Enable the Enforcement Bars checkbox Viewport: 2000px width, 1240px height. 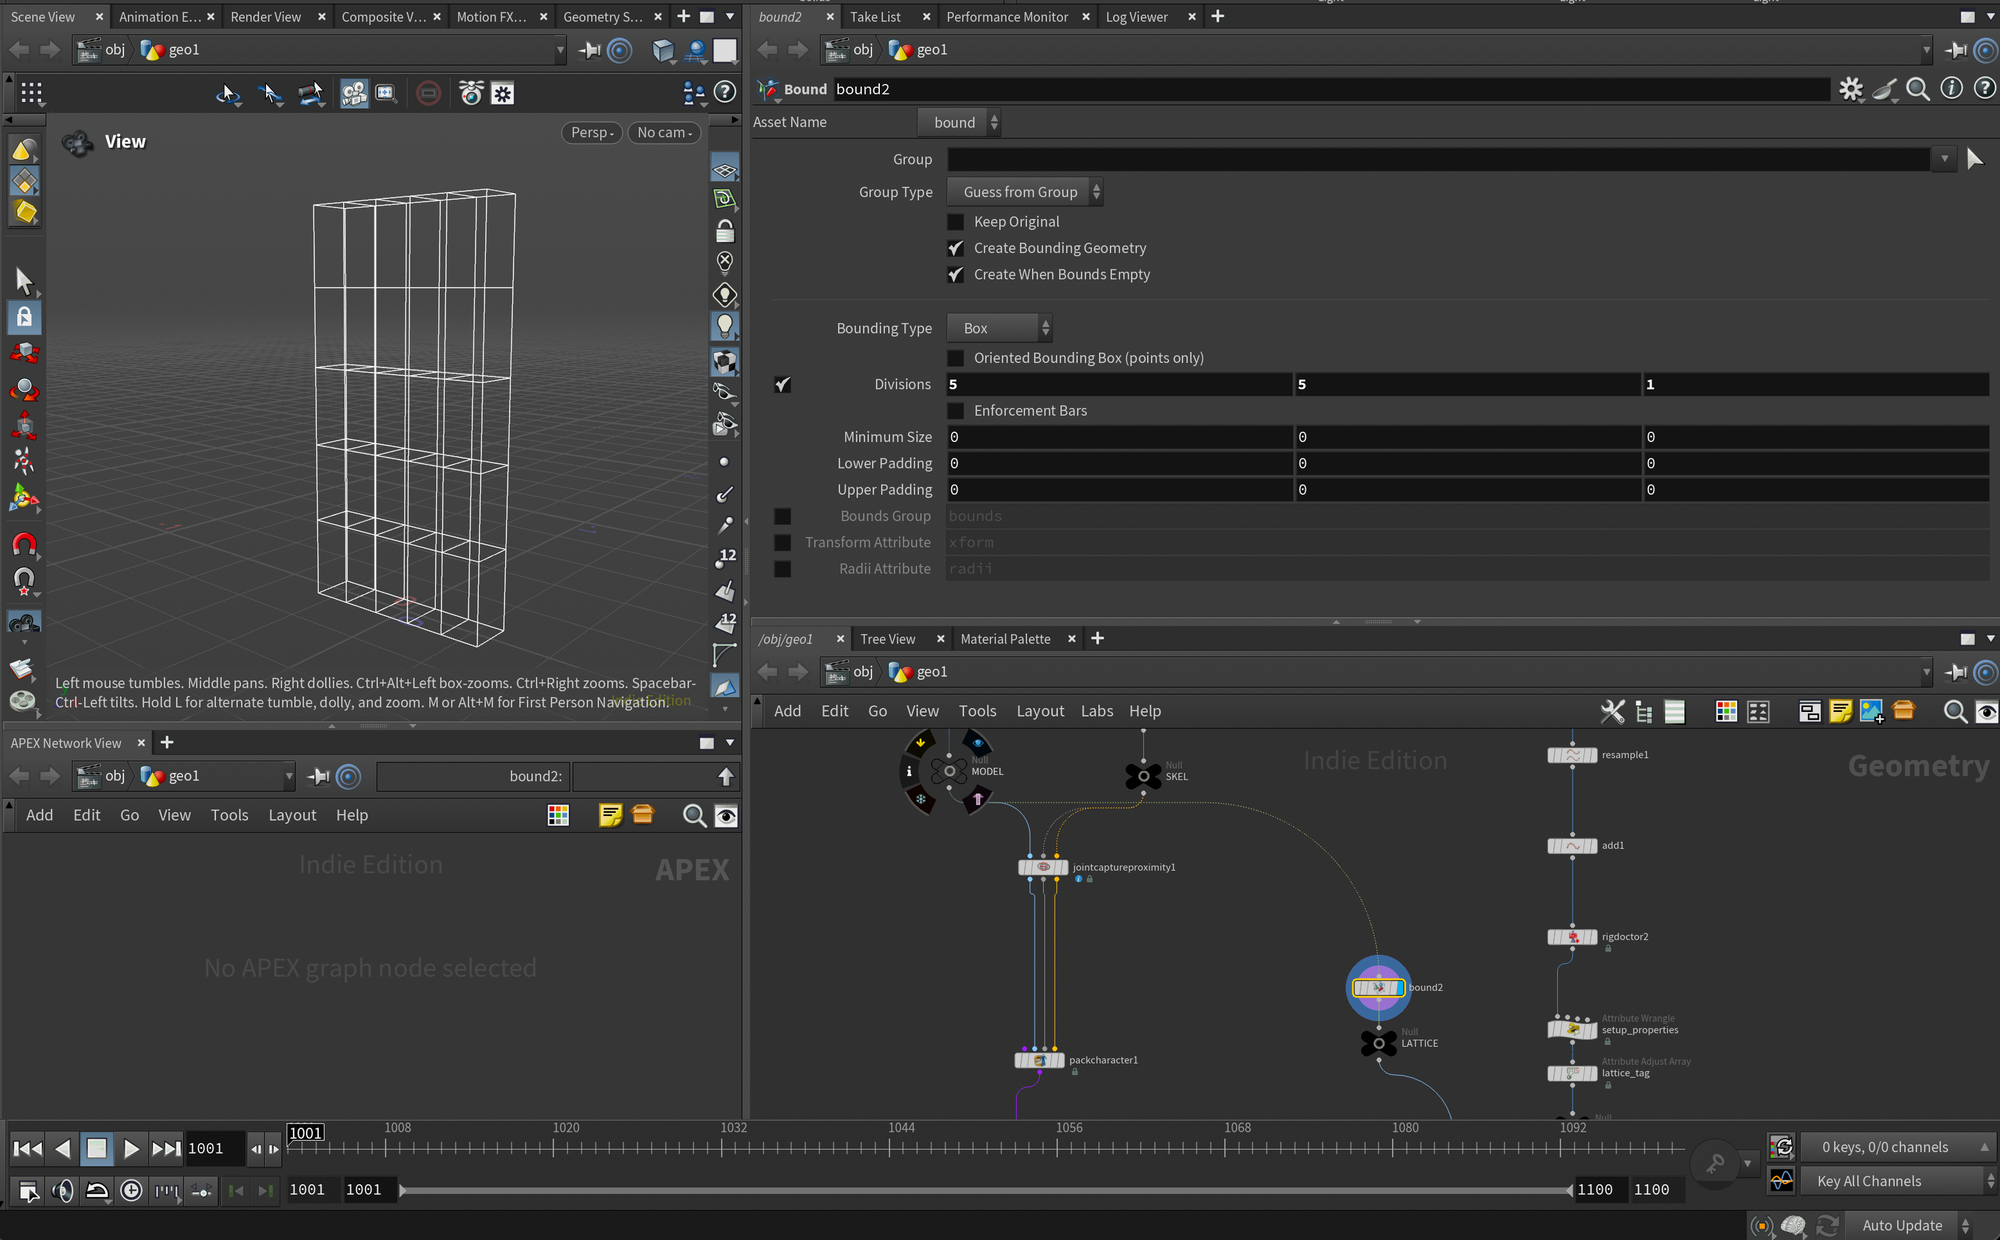pyautogui.click(x=956, y=411)
